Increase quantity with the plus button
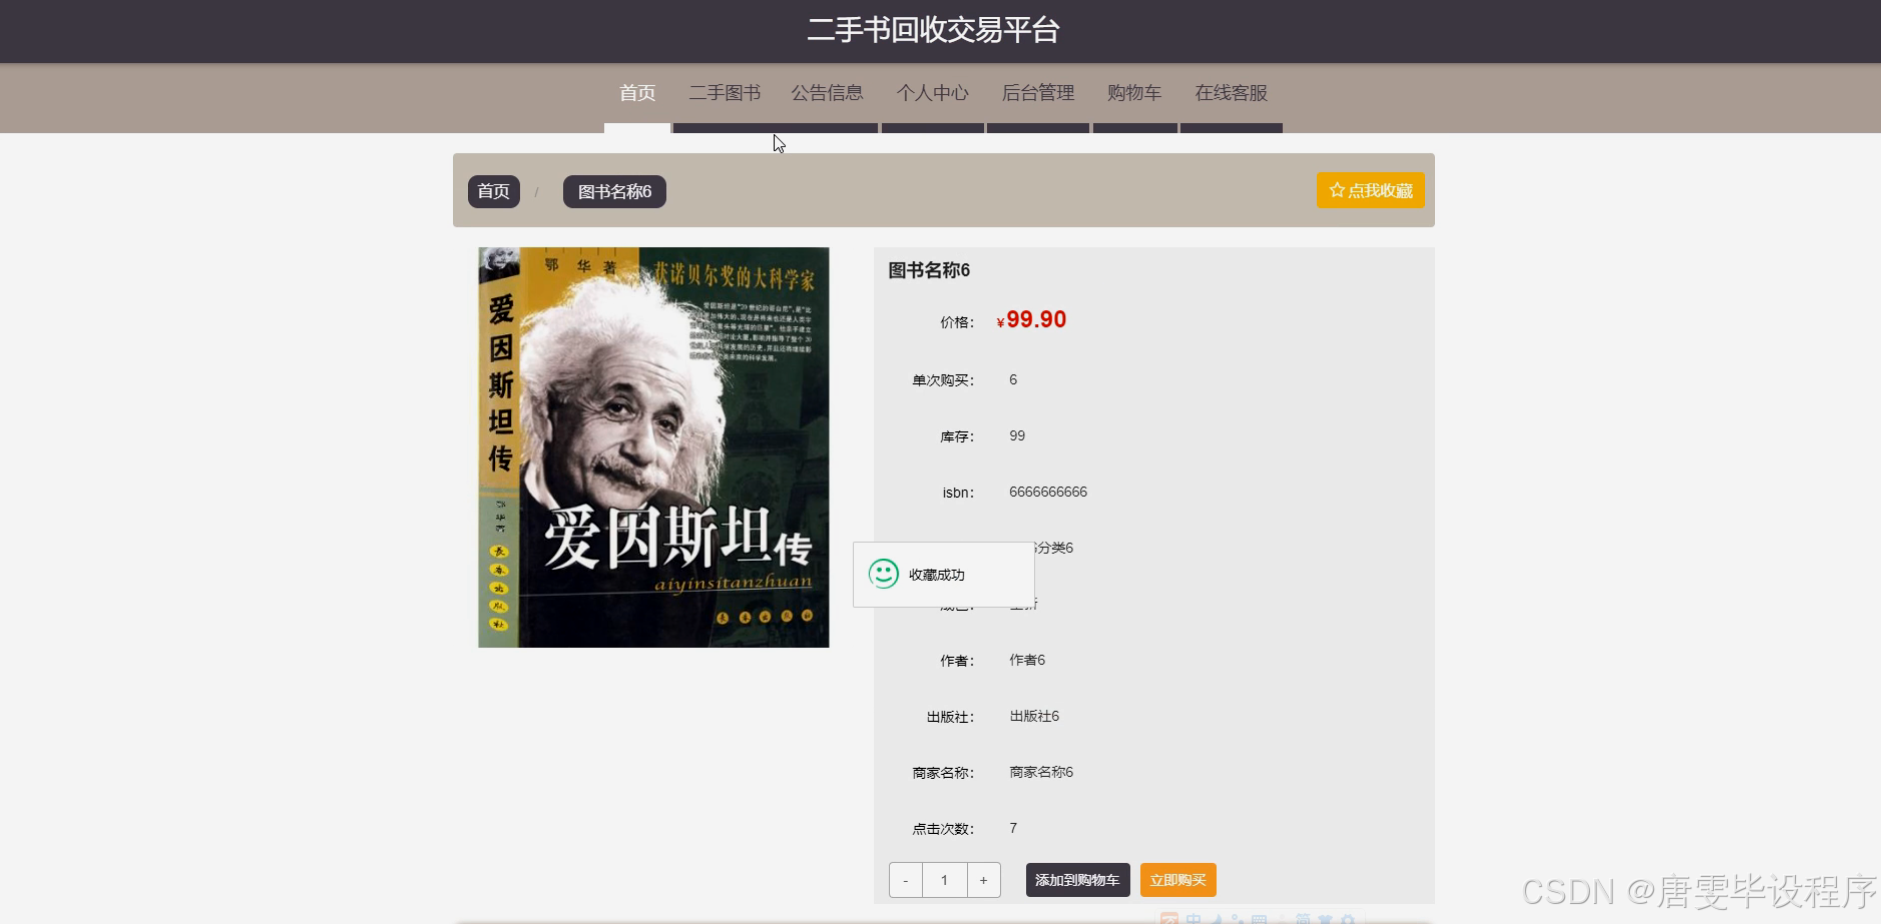Image resolution: width=1881 pixels, height=924 pixels. coord(984,880)
